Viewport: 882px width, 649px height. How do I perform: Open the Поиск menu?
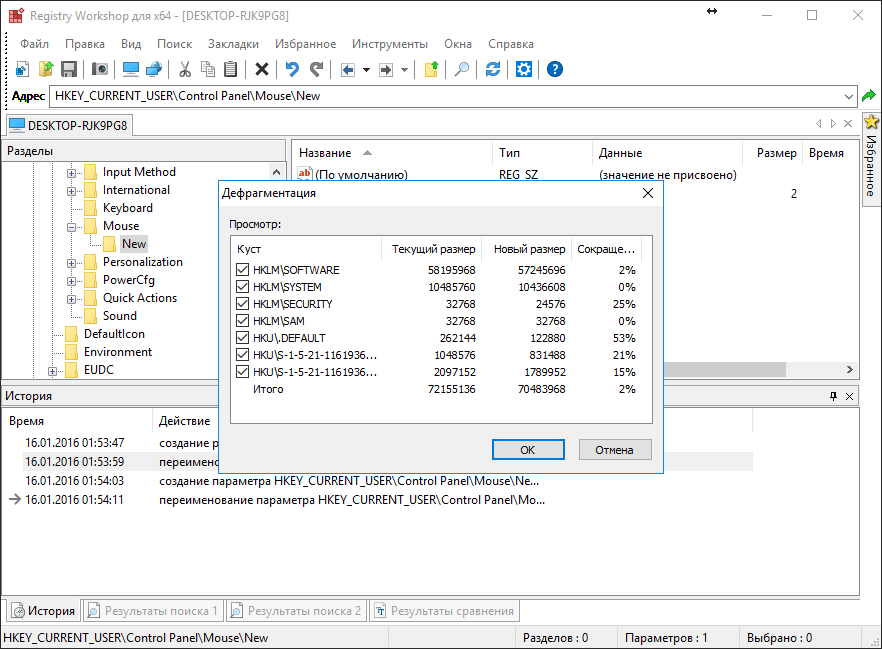point(174,44)
